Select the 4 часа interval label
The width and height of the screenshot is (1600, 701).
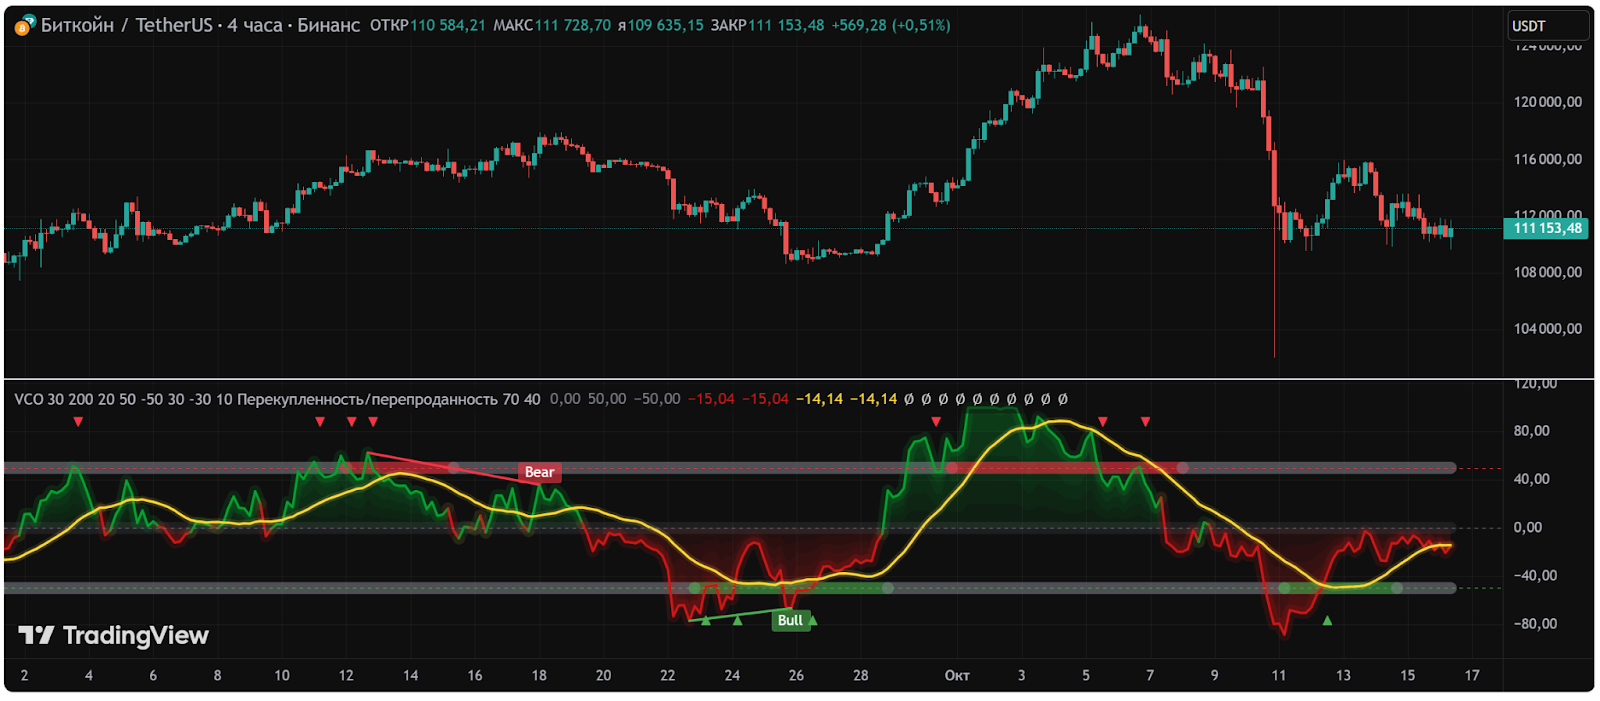click(x=254, y=25)
